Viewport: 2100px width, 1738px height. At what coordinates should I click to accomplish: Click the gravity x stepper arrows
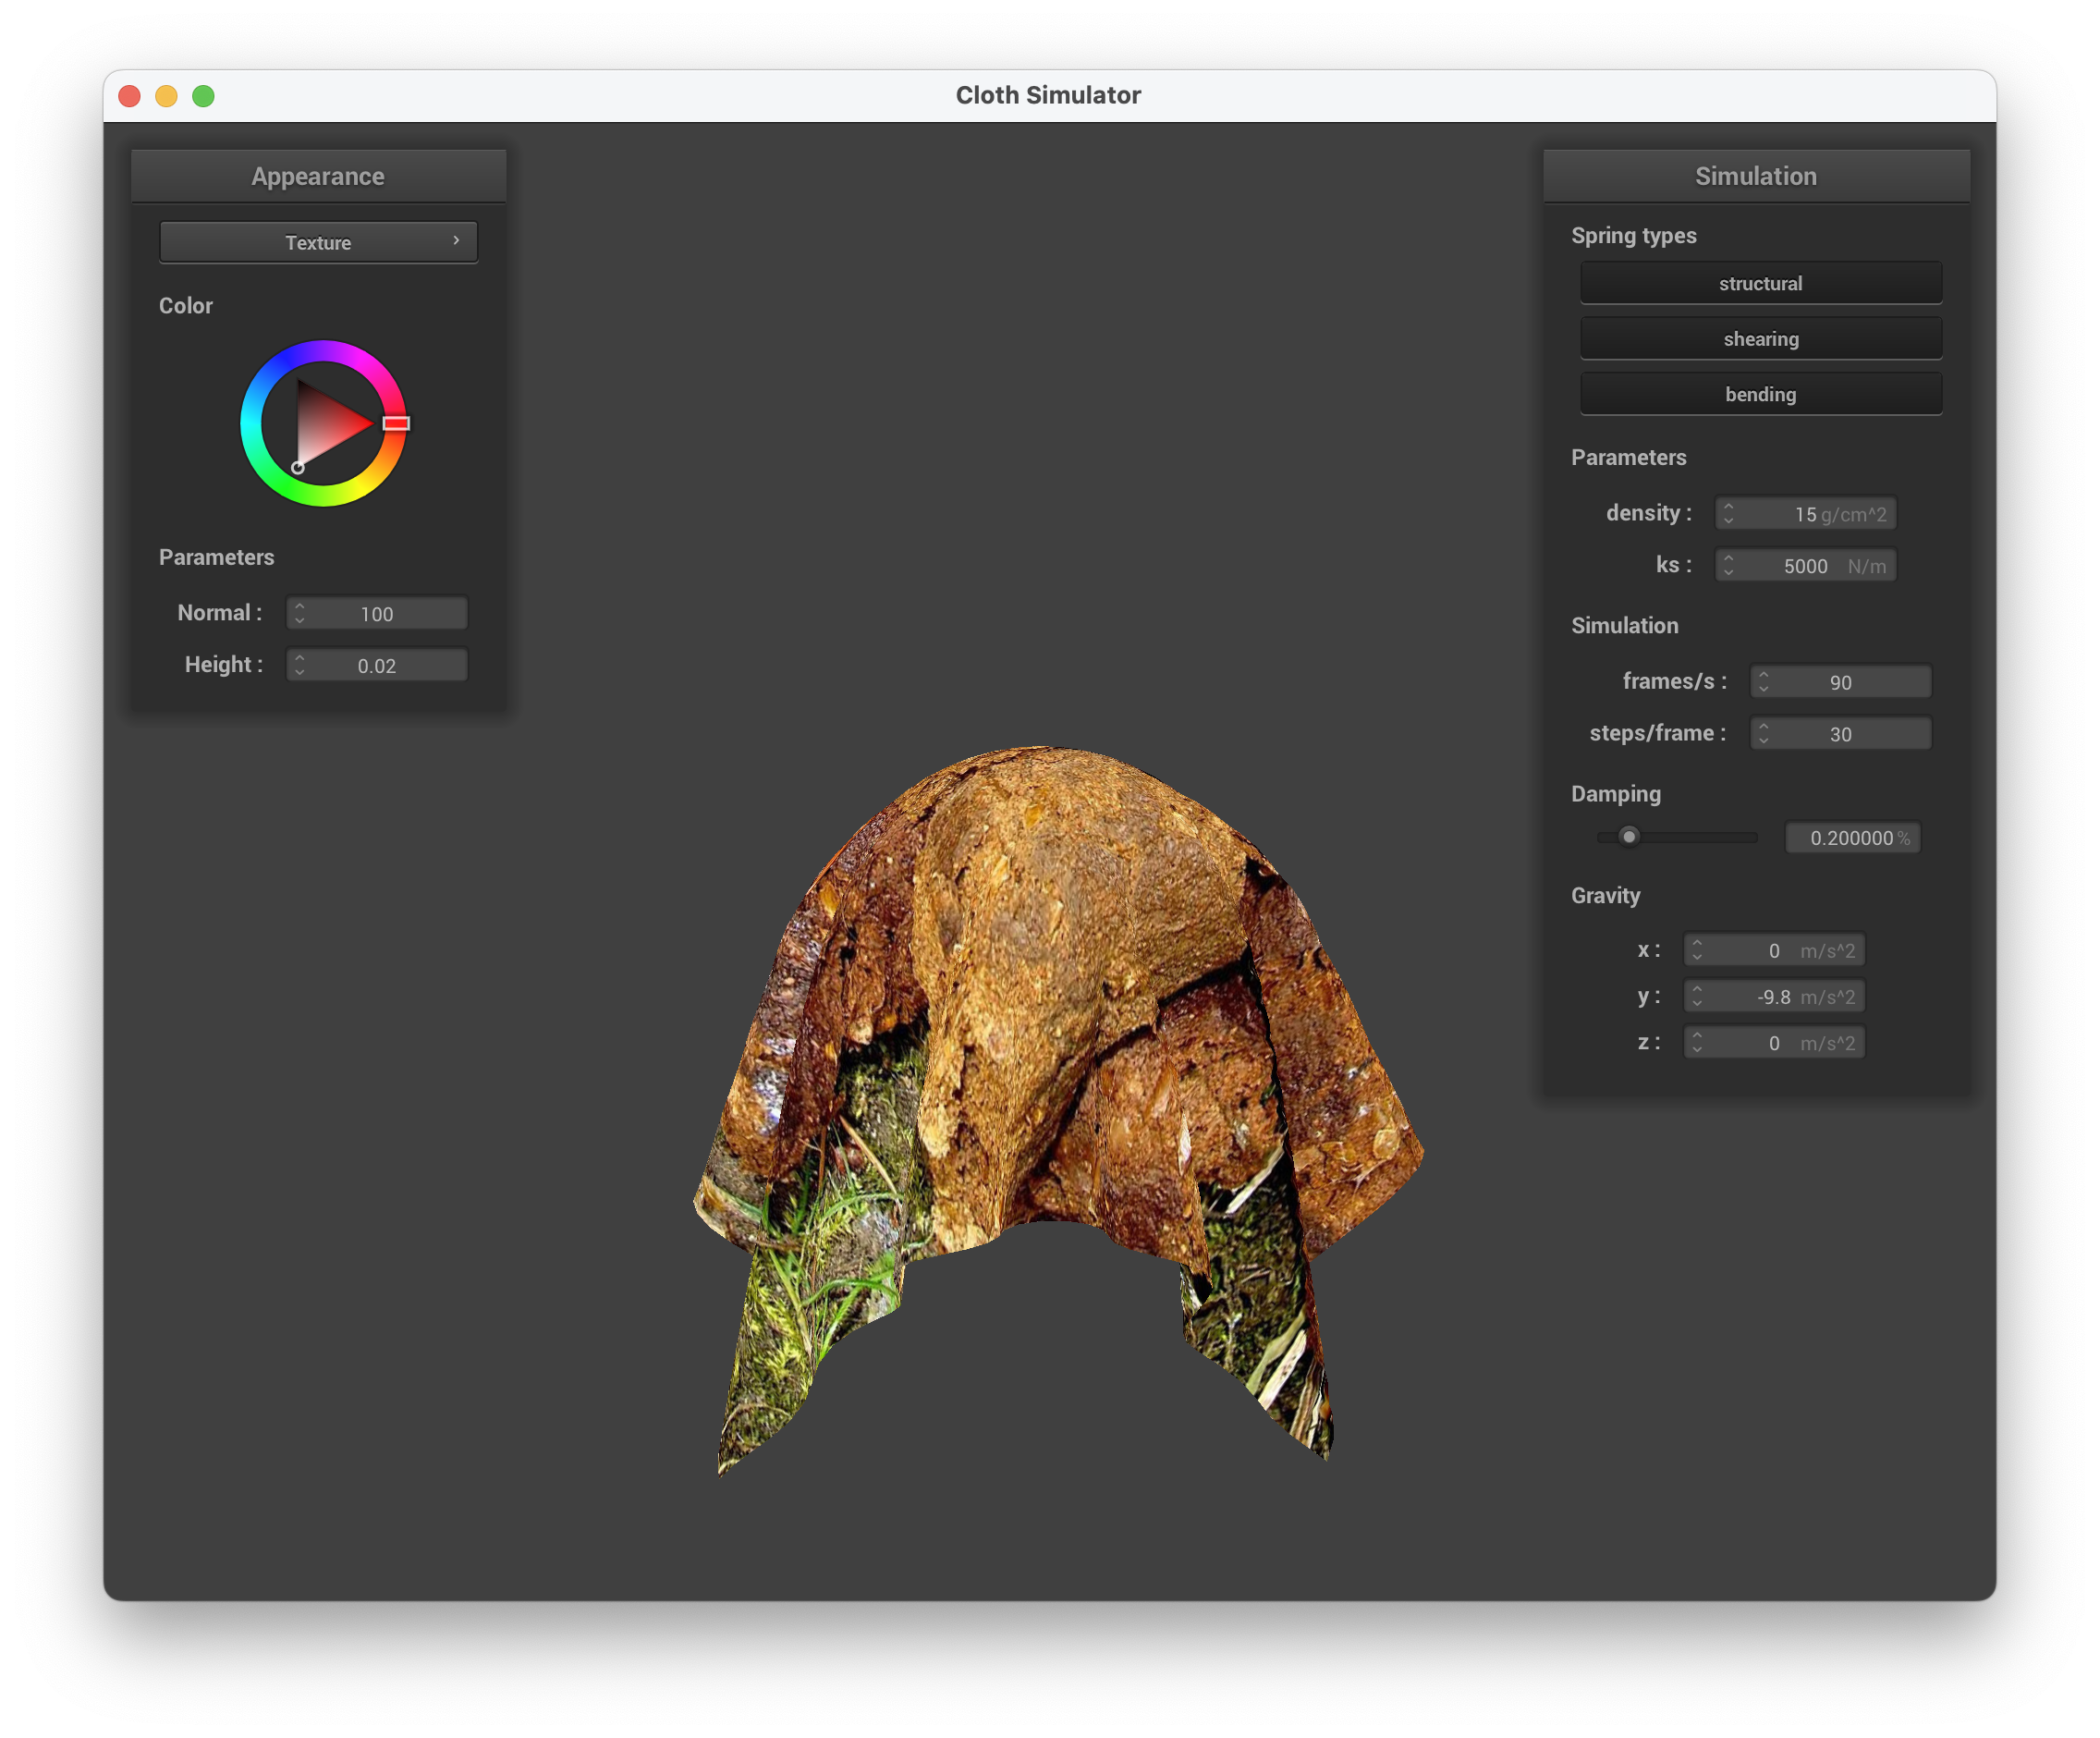pos(1697,950)
